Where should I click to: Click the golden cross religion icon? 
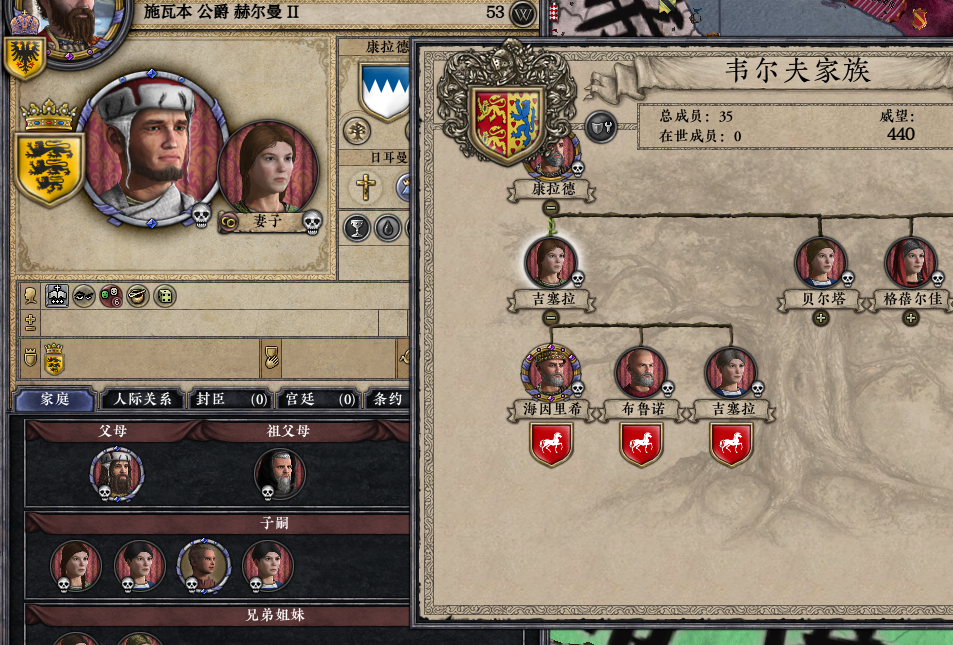click(365, 187)
